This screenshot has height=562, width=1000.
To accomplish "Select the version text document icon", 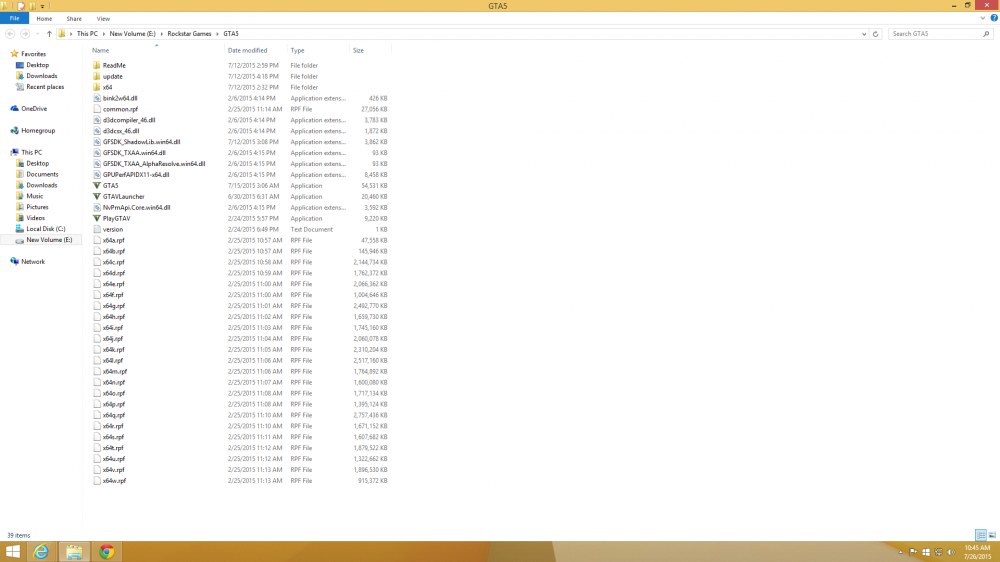I will 96,229.
